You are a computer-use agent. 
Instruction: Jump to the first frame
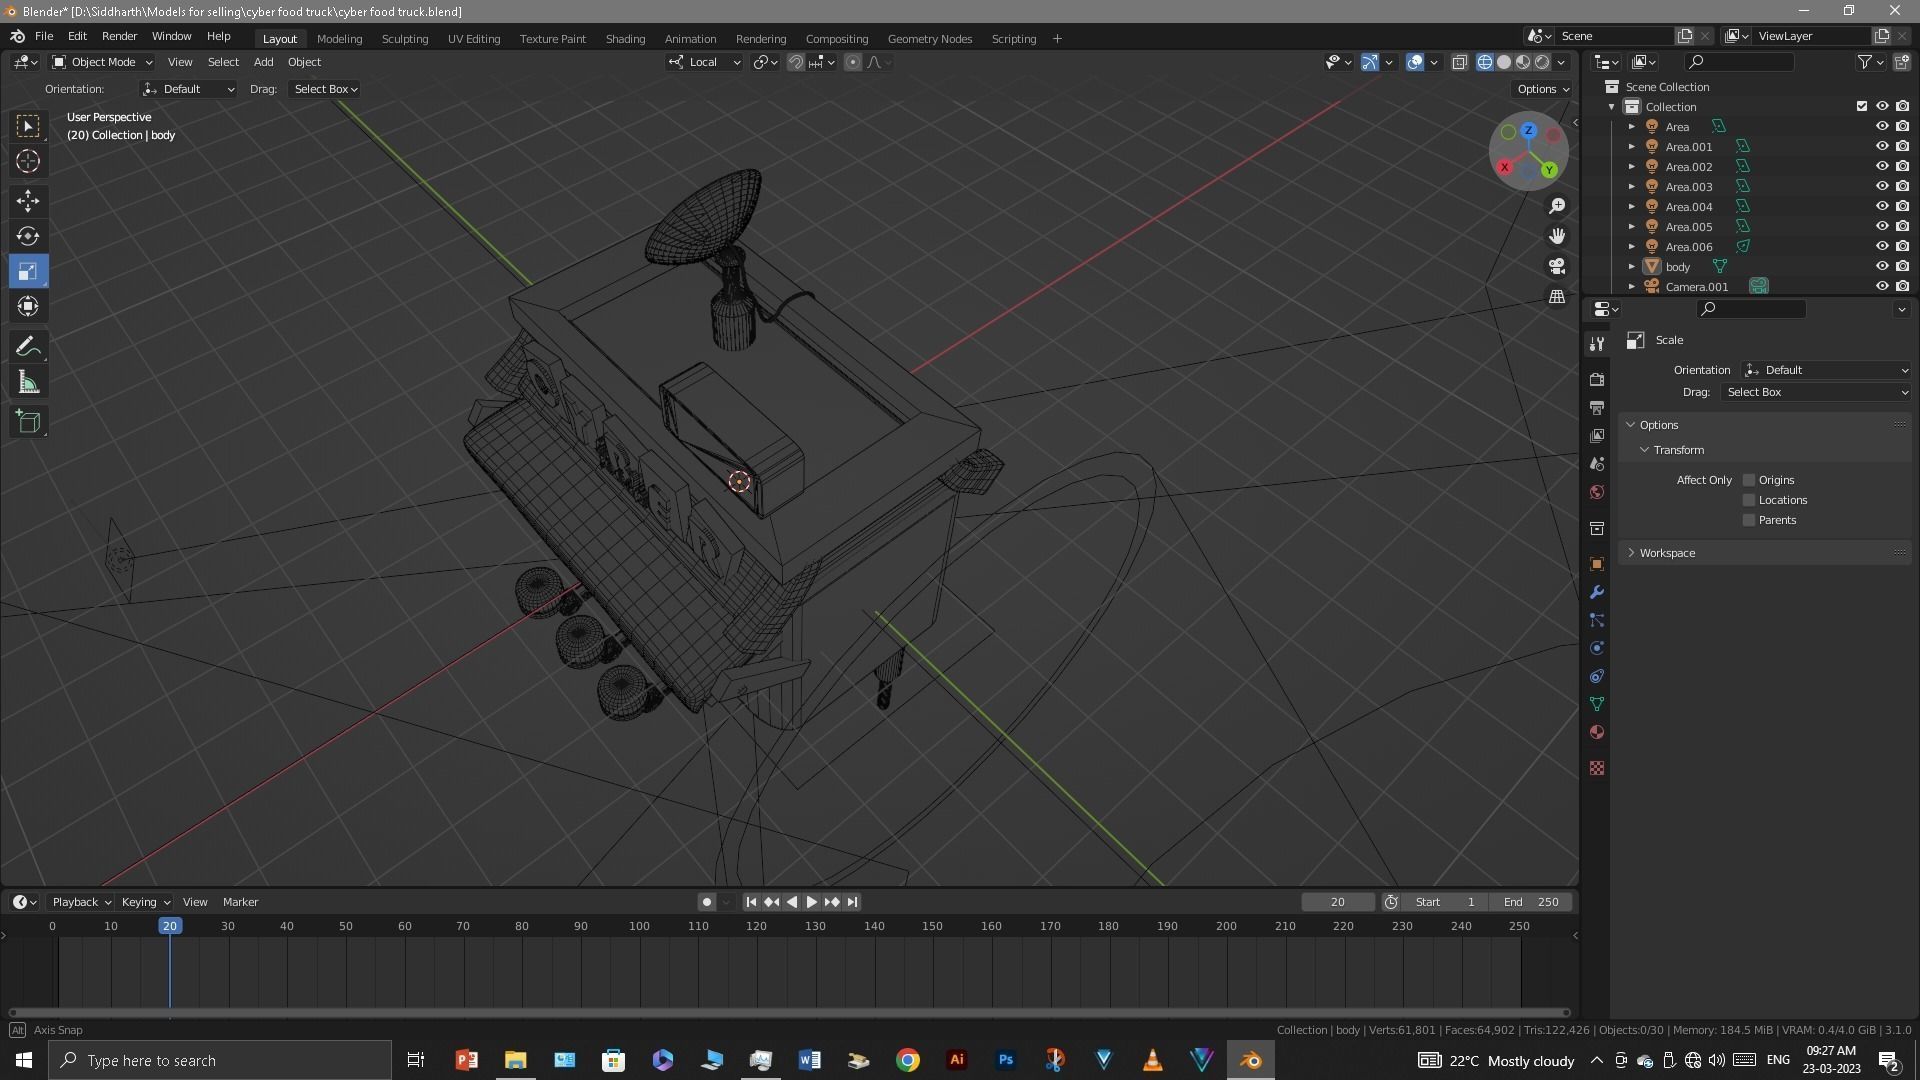click(751, 902)
